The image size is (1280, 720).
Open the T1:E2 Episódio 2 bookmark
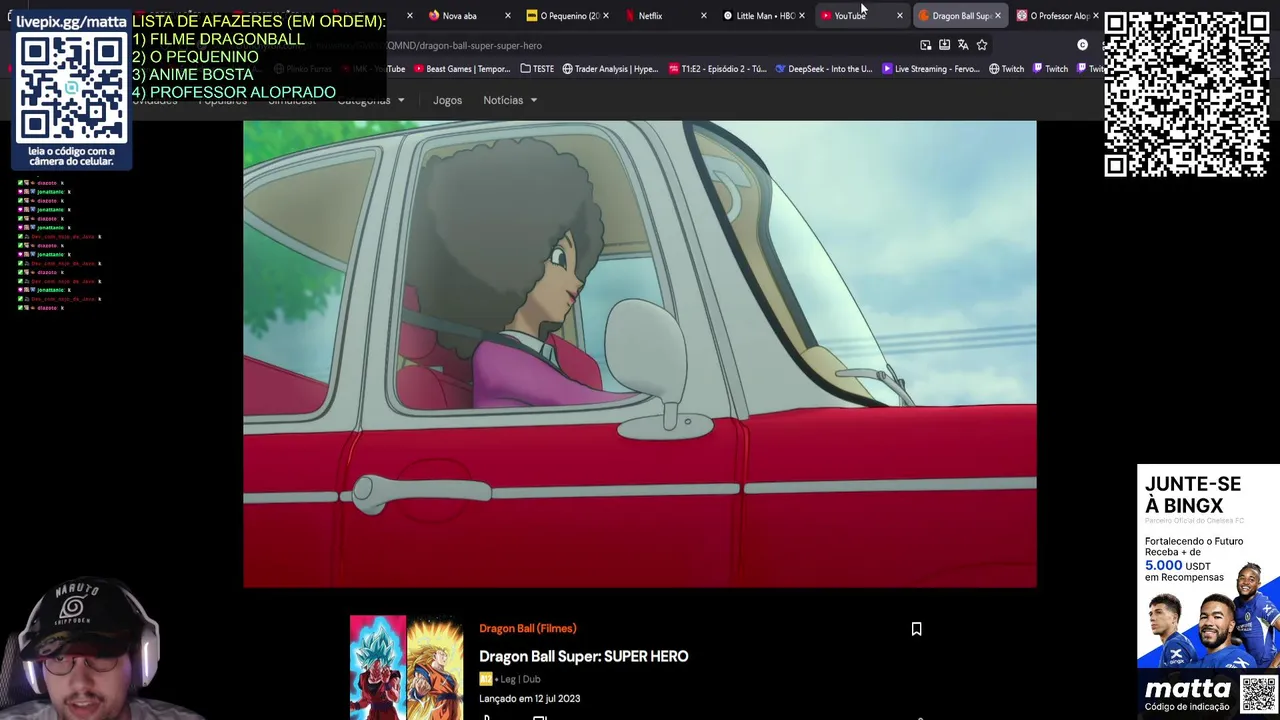tap(717, 69)
